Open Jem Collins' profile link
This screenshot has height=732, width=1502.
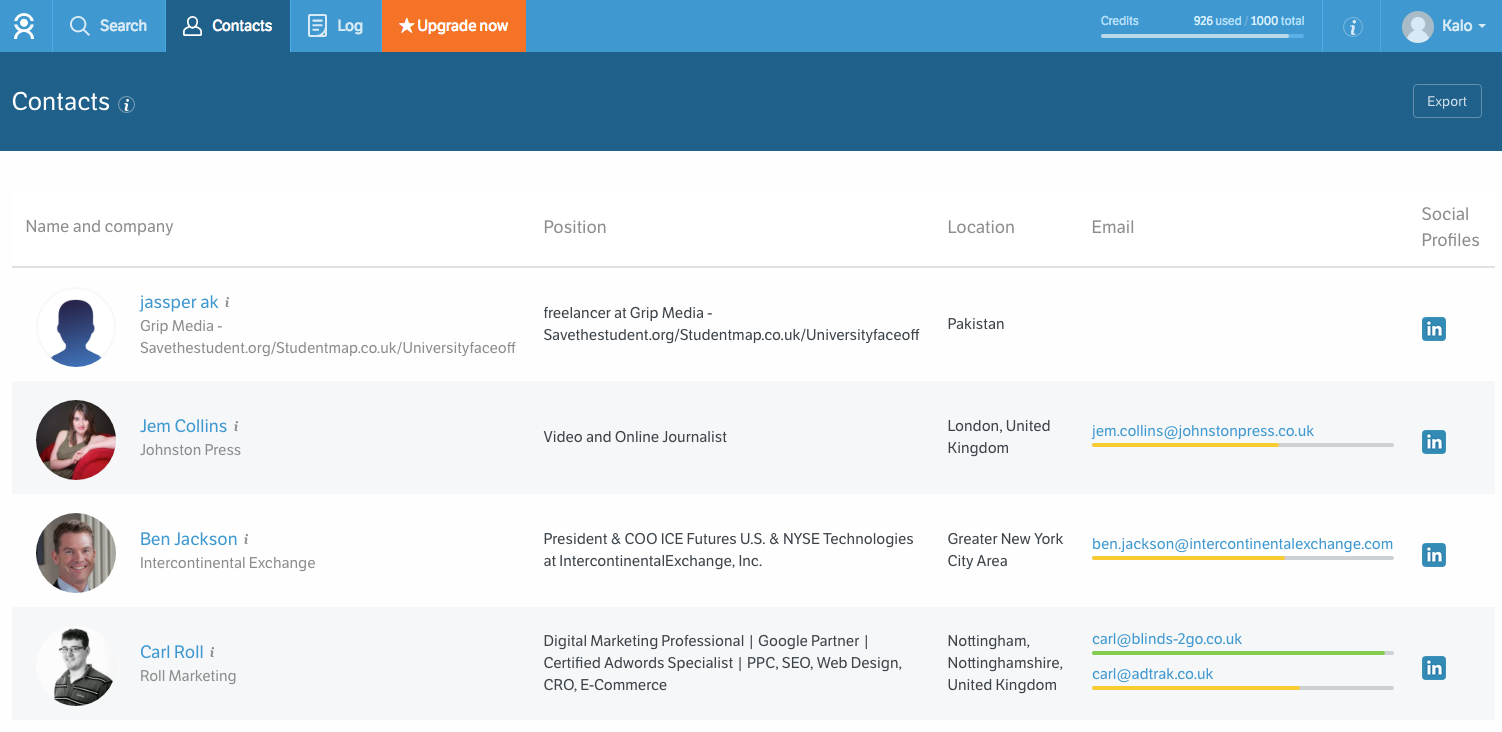pos(183,426)
